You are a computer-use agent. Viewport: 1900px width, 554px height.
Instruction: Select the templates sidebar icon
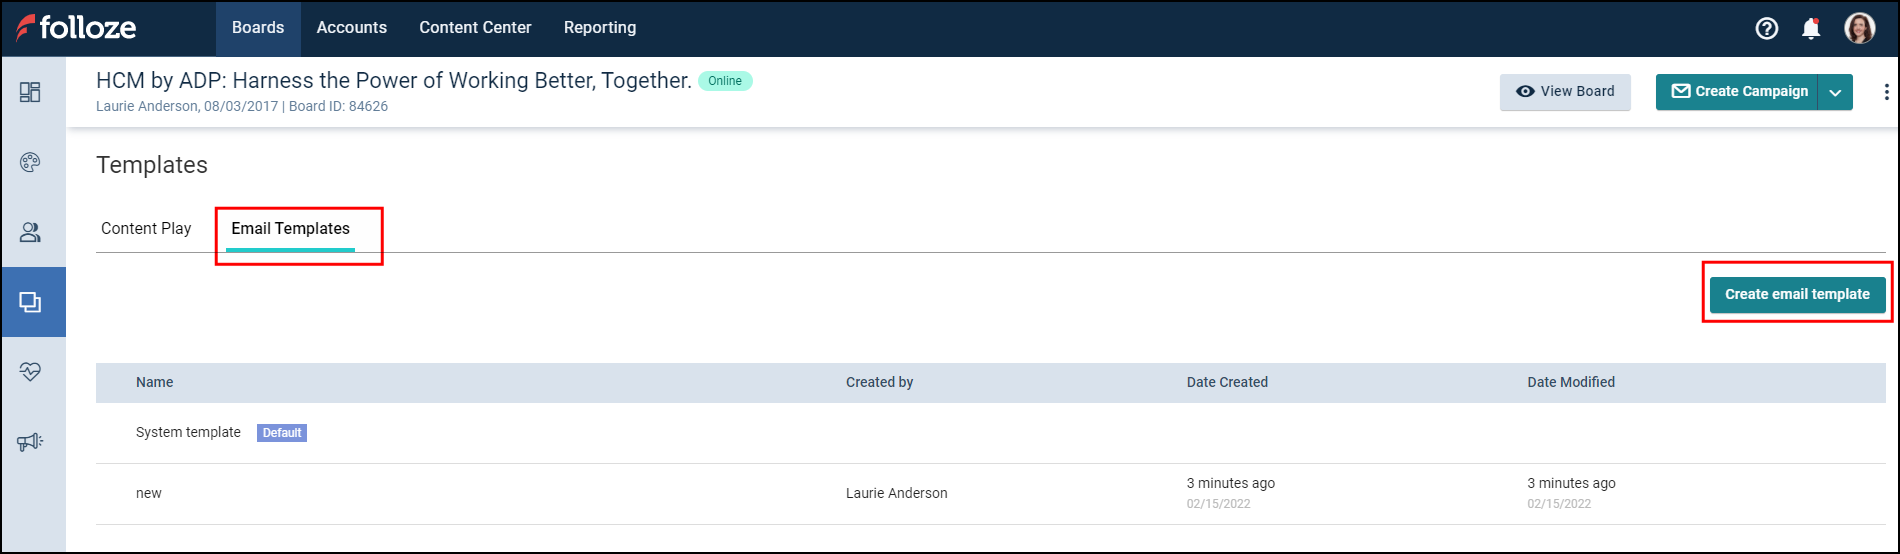pyautogui.click(x=30, y=302)
